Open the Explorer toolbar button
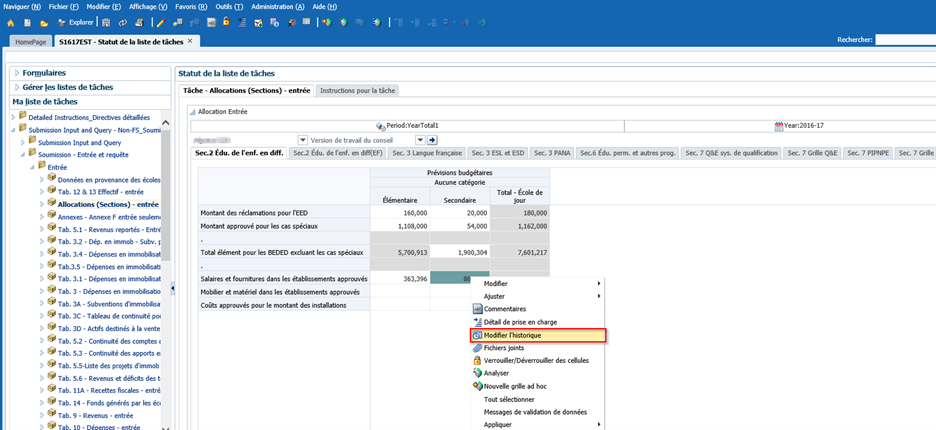Image resolution: width=936 pixels, height=430 pixels. (x=76, y=22)
